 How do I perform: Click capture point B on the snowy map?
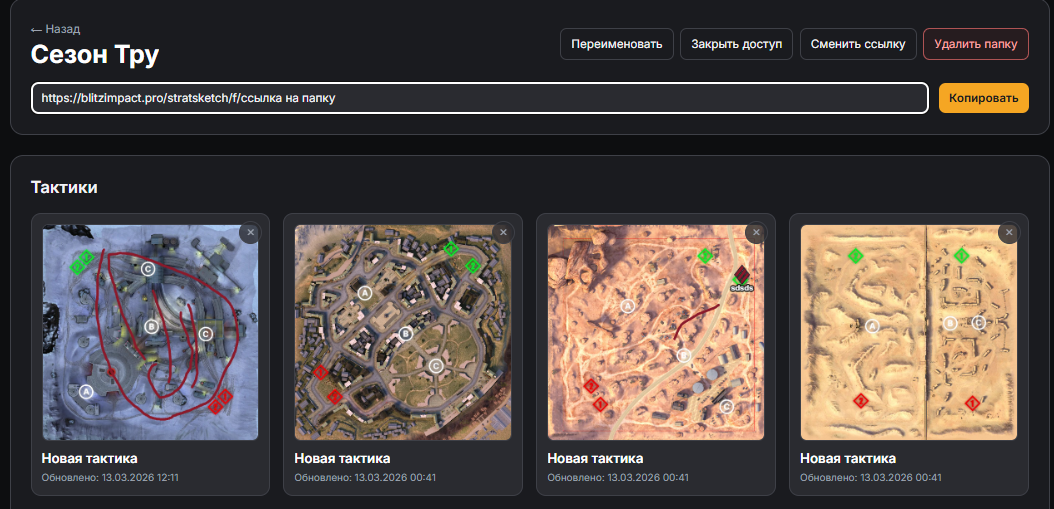point(152,325)
